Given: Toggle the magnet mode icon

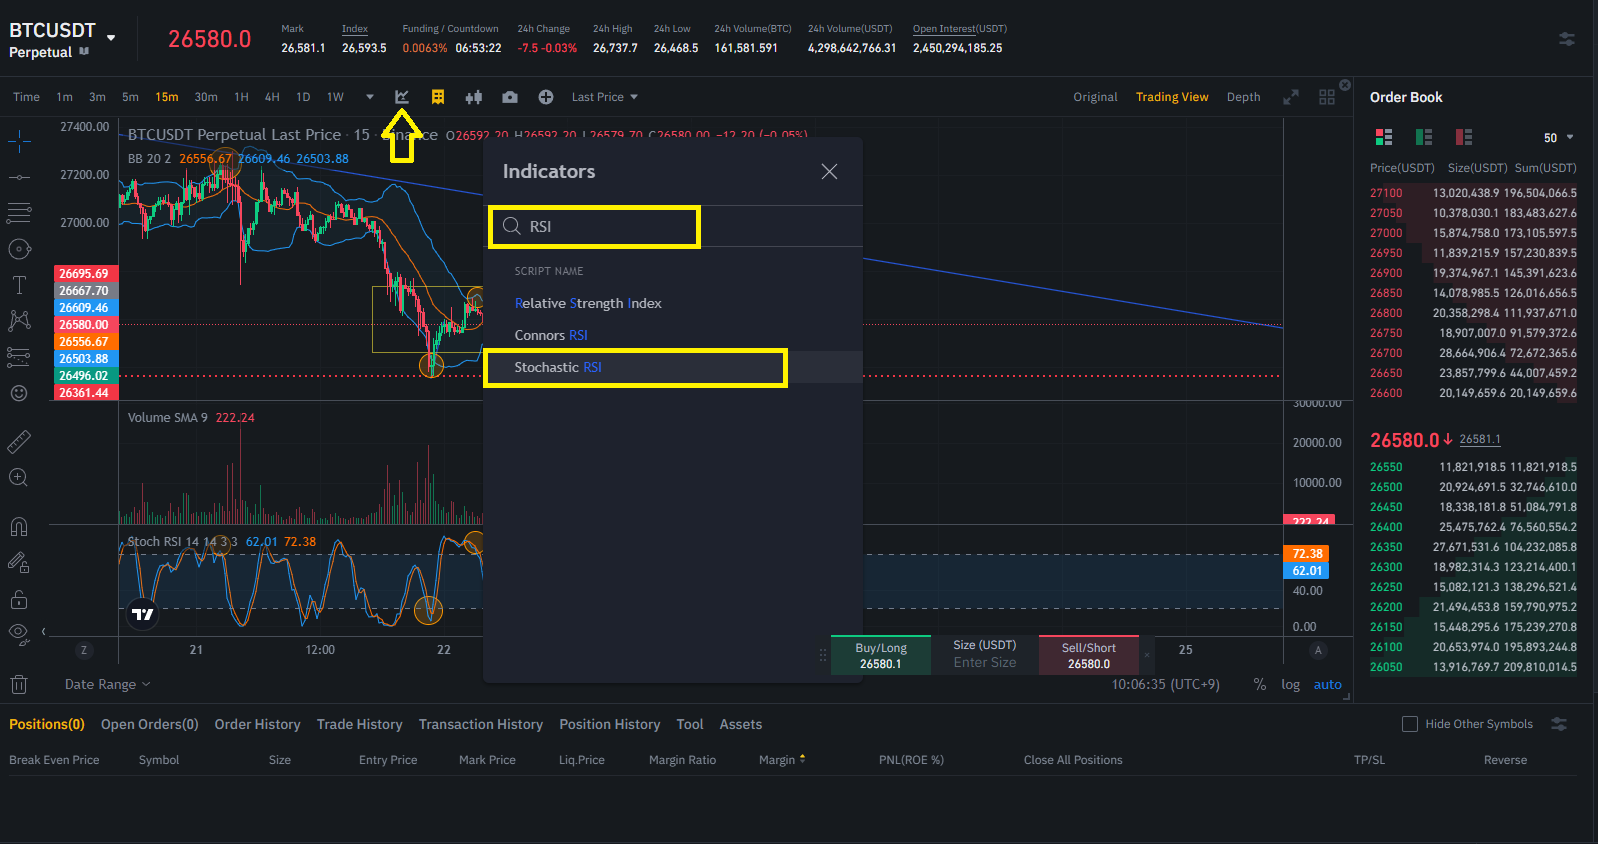Looking at the screenshot, I should tap(19, 526).
